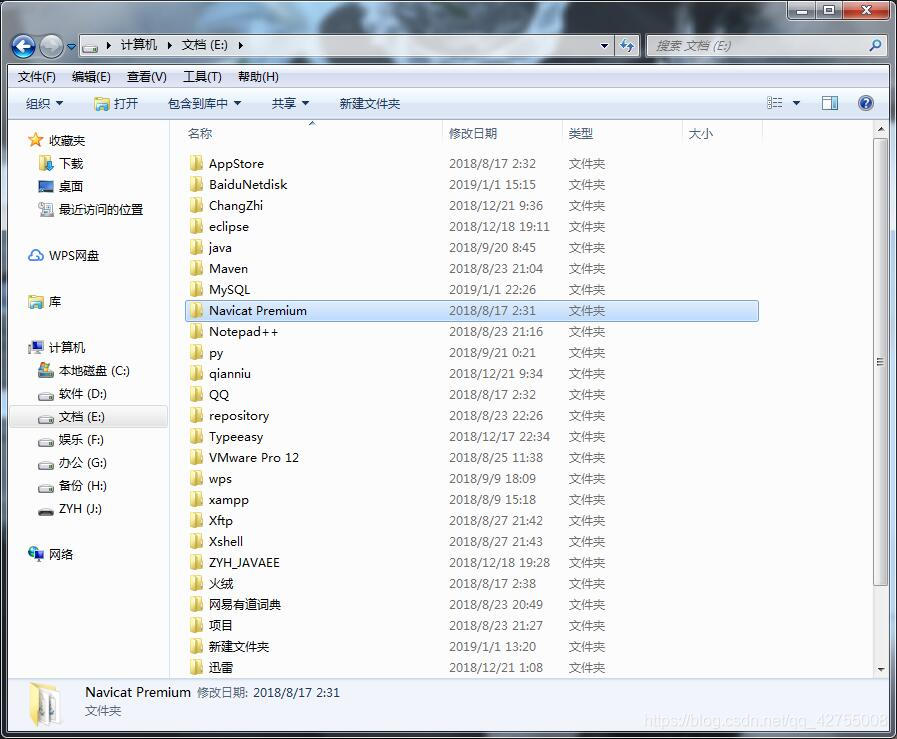Open drive 办公 (G:)
Image resolution: width=897 pixels, height=739 pixels.
[x=72, y=462]
